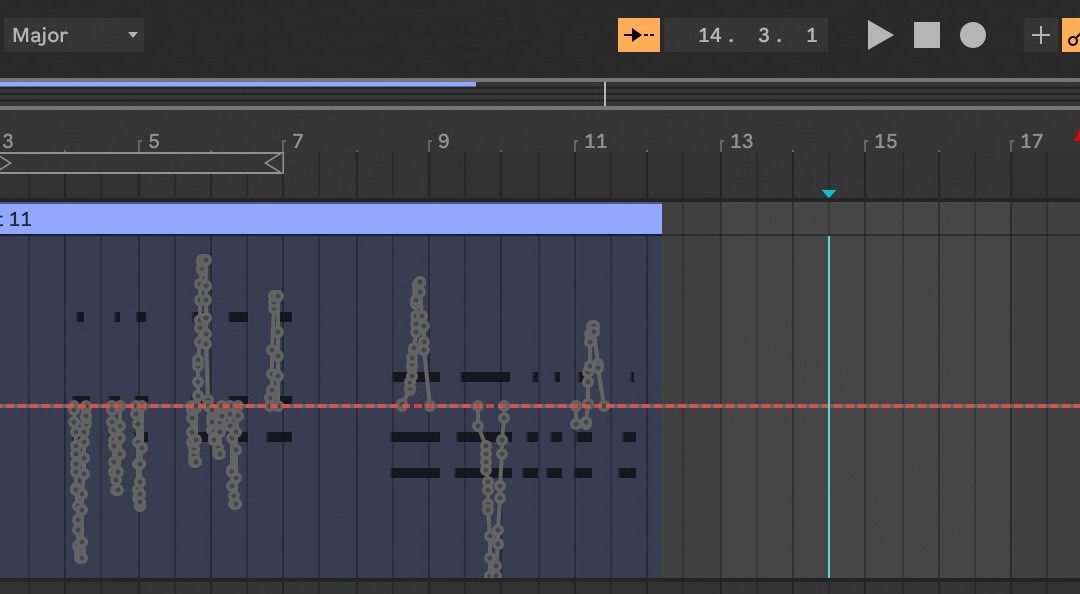Toggle the Automation Arm button
The width and height of the screenshot is (1080, 594).
point(1072,36)
